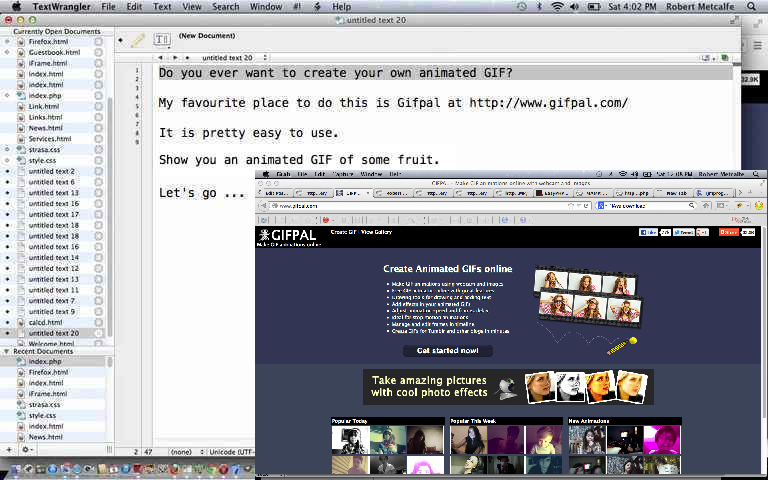The height and width of the screenshot is (480, 768).
Task: Toggle the pencil document-writable icon
Action: [138, 40]
